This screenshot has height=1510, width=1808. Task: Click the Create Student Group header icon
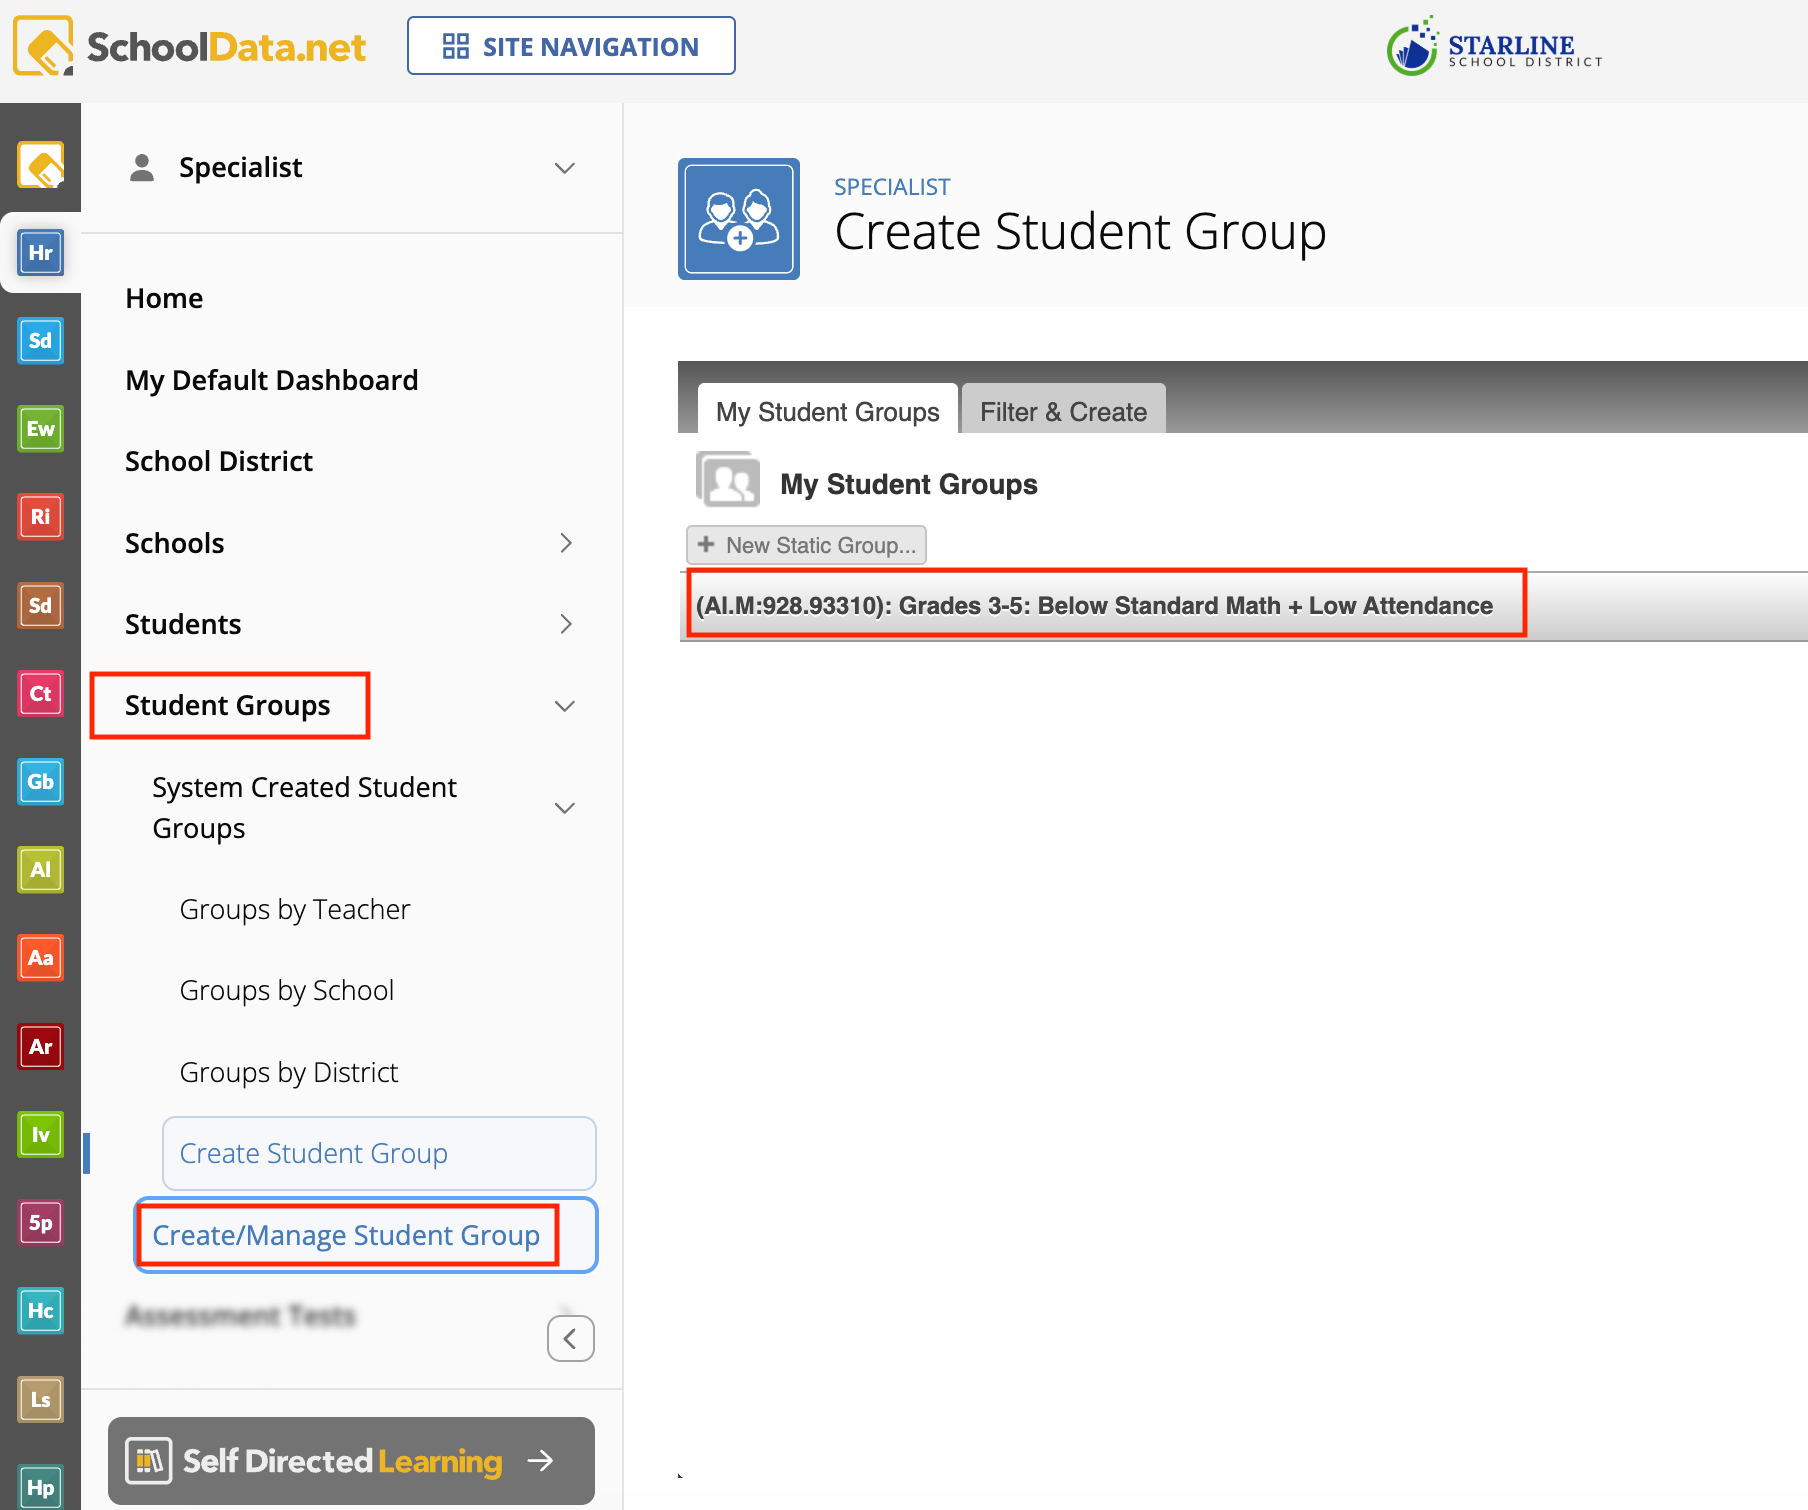739,219
